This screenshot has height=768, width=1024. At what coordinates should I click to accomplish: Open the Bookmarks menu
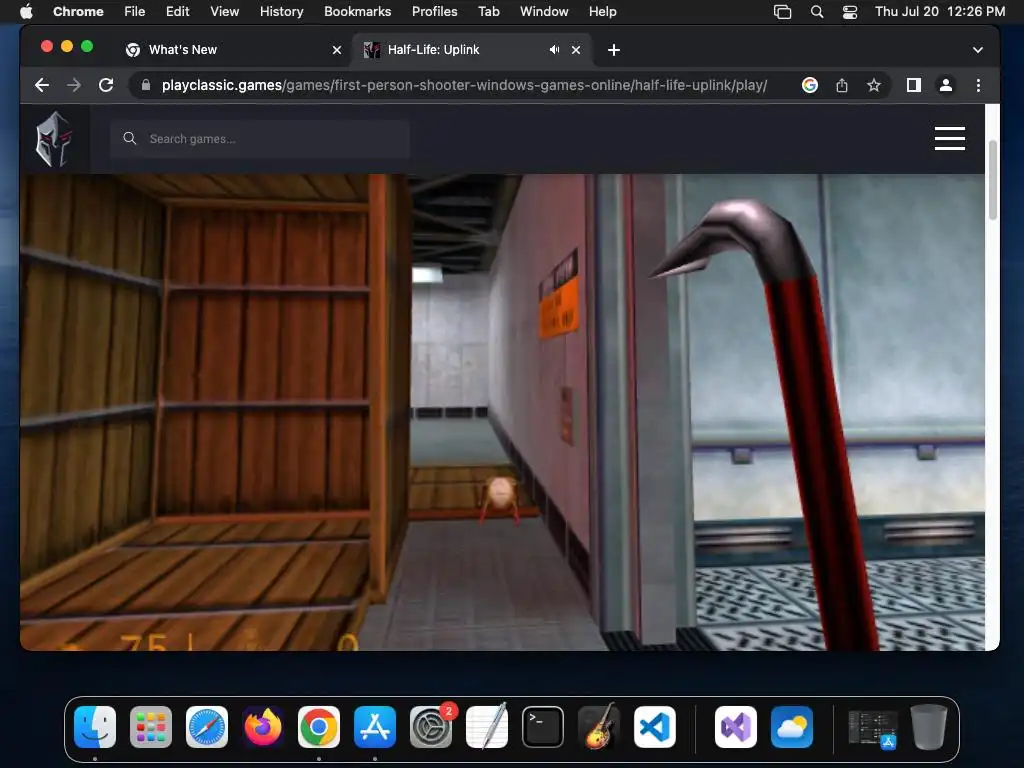357,11
